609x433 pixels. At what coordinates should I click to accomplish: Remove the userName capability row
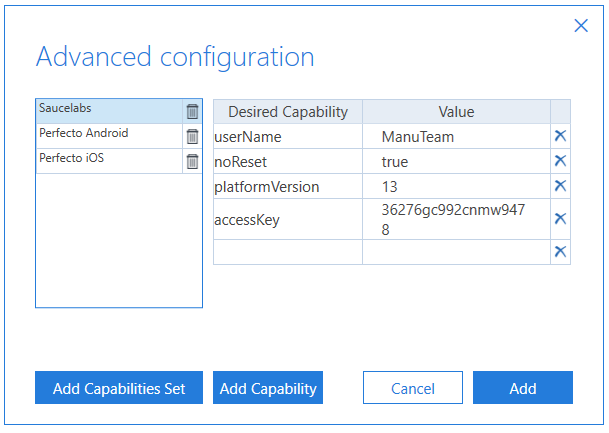[x=560, y=137]
